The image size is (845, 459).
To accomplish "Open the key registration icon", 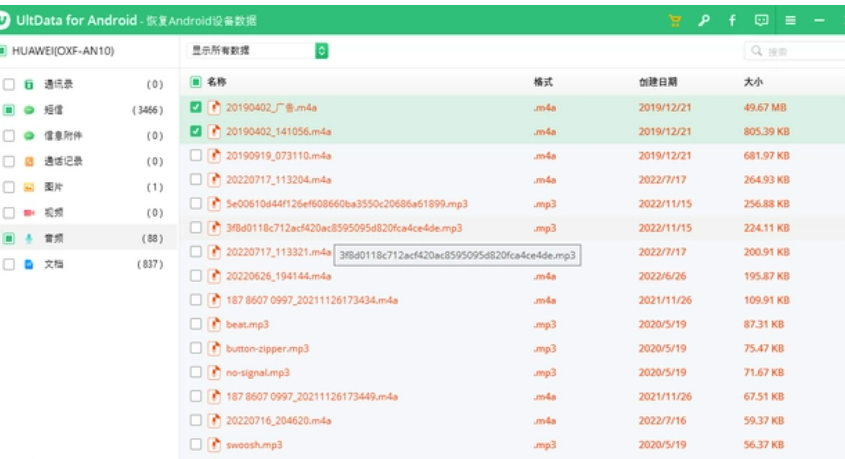I will (x=703, y=20).
